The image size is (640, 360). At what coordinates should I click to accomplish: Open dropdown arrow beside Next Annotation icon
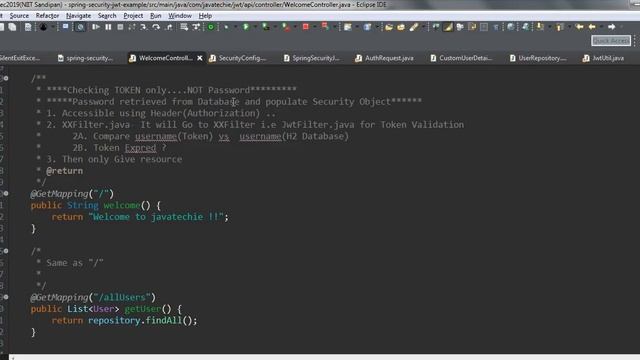(549, 27)
